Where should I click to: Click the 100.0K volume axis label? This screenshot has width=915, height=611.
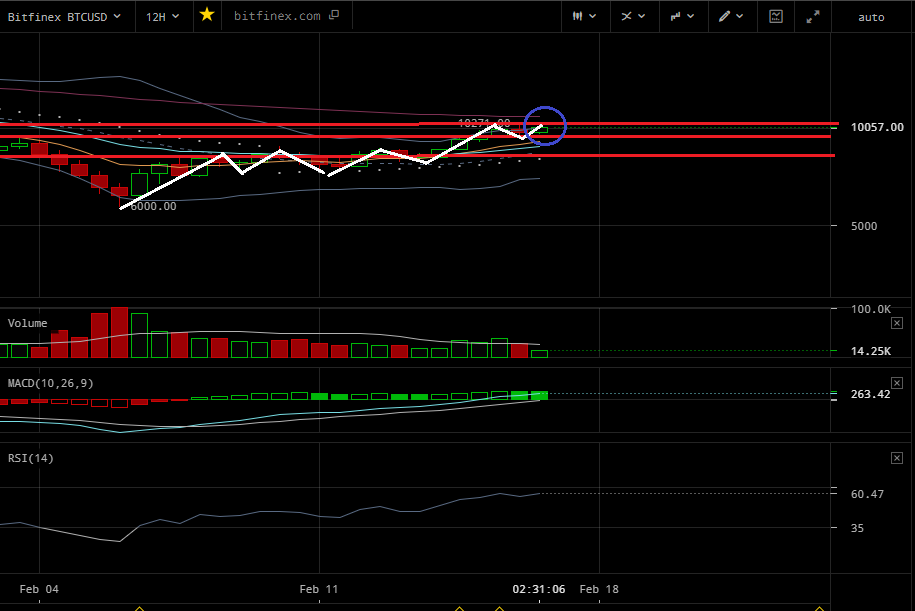[871, 309]
